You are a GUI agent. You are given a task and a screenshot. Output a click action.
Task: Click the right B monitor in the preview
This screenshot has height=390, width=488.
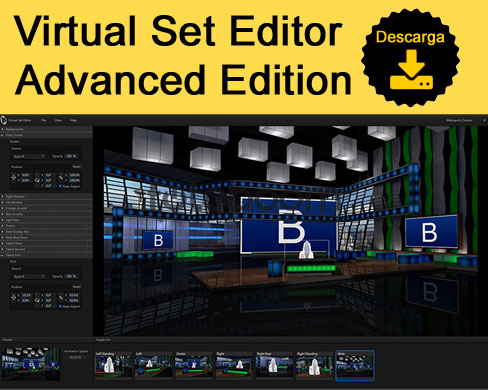[432, 232]
